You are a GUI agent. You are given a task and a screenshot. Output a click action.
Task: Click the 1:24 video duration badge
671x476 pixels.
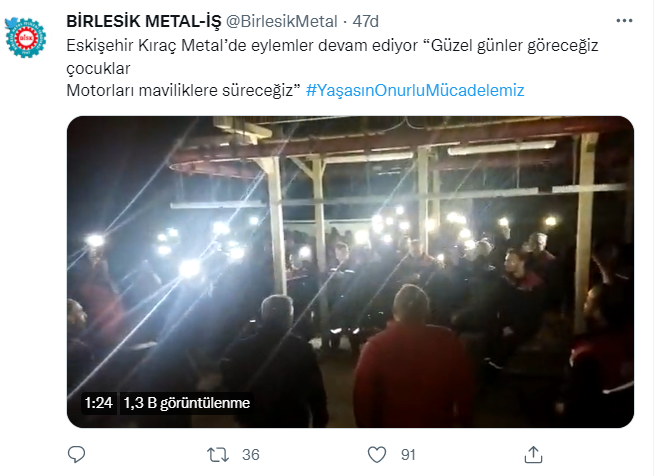click(x=98, y=403)
